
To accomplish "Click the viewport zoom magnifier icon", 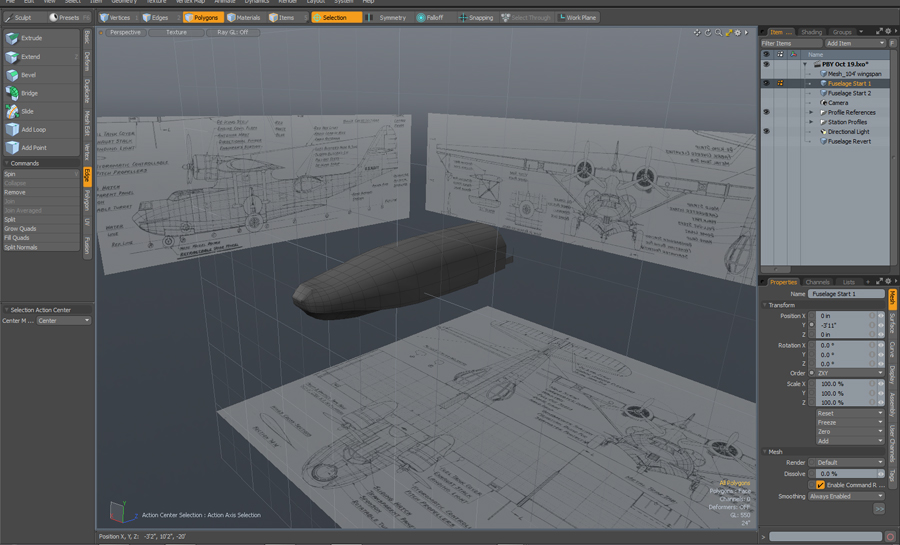I will pos(718,33).
